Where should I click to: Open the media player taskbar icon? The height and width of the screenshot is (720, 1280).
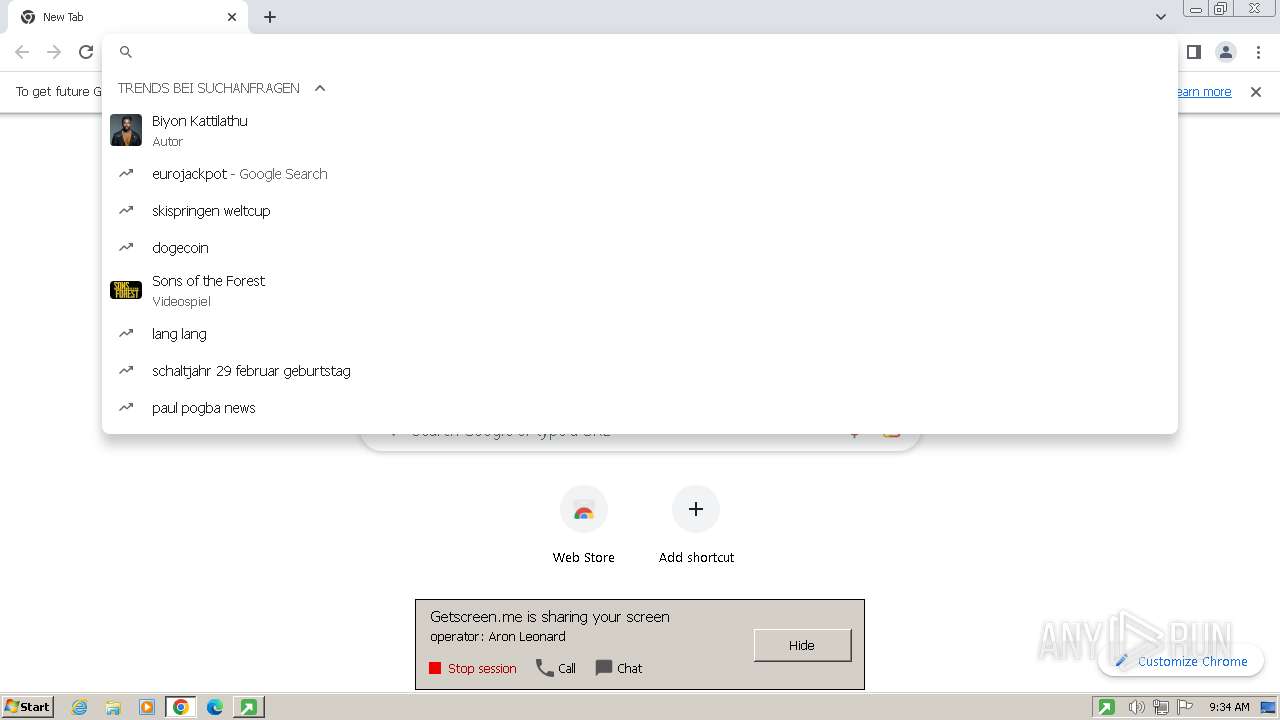tap(147, 707)
